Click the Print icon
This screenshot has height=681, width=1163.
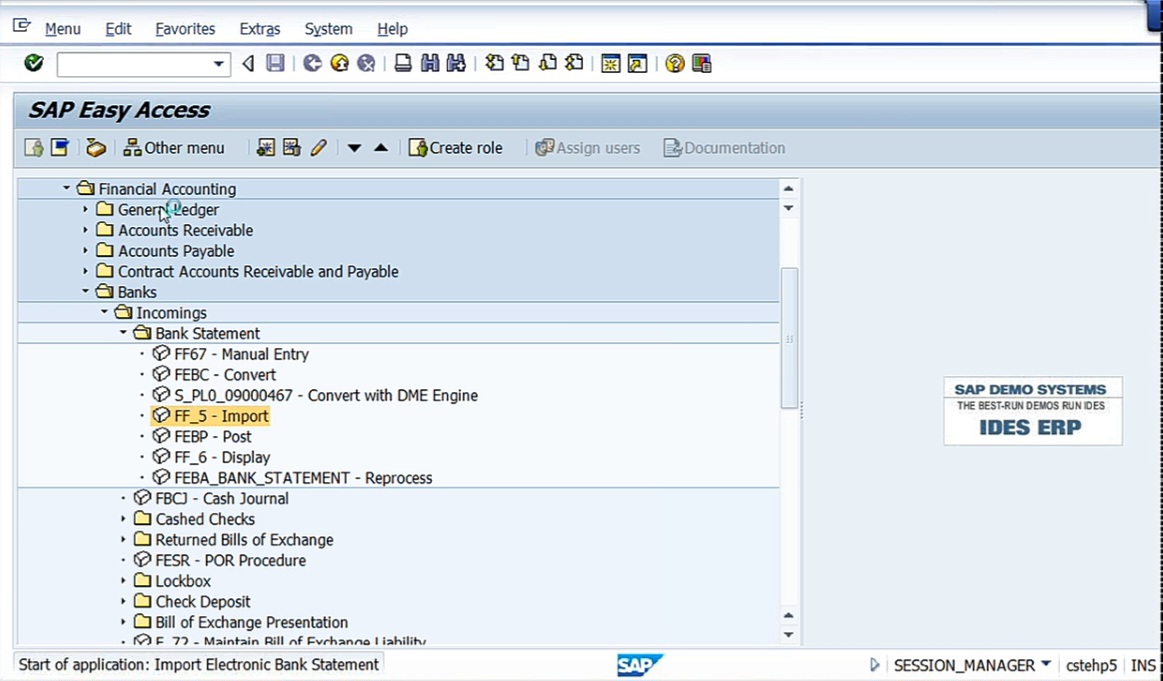403,63
